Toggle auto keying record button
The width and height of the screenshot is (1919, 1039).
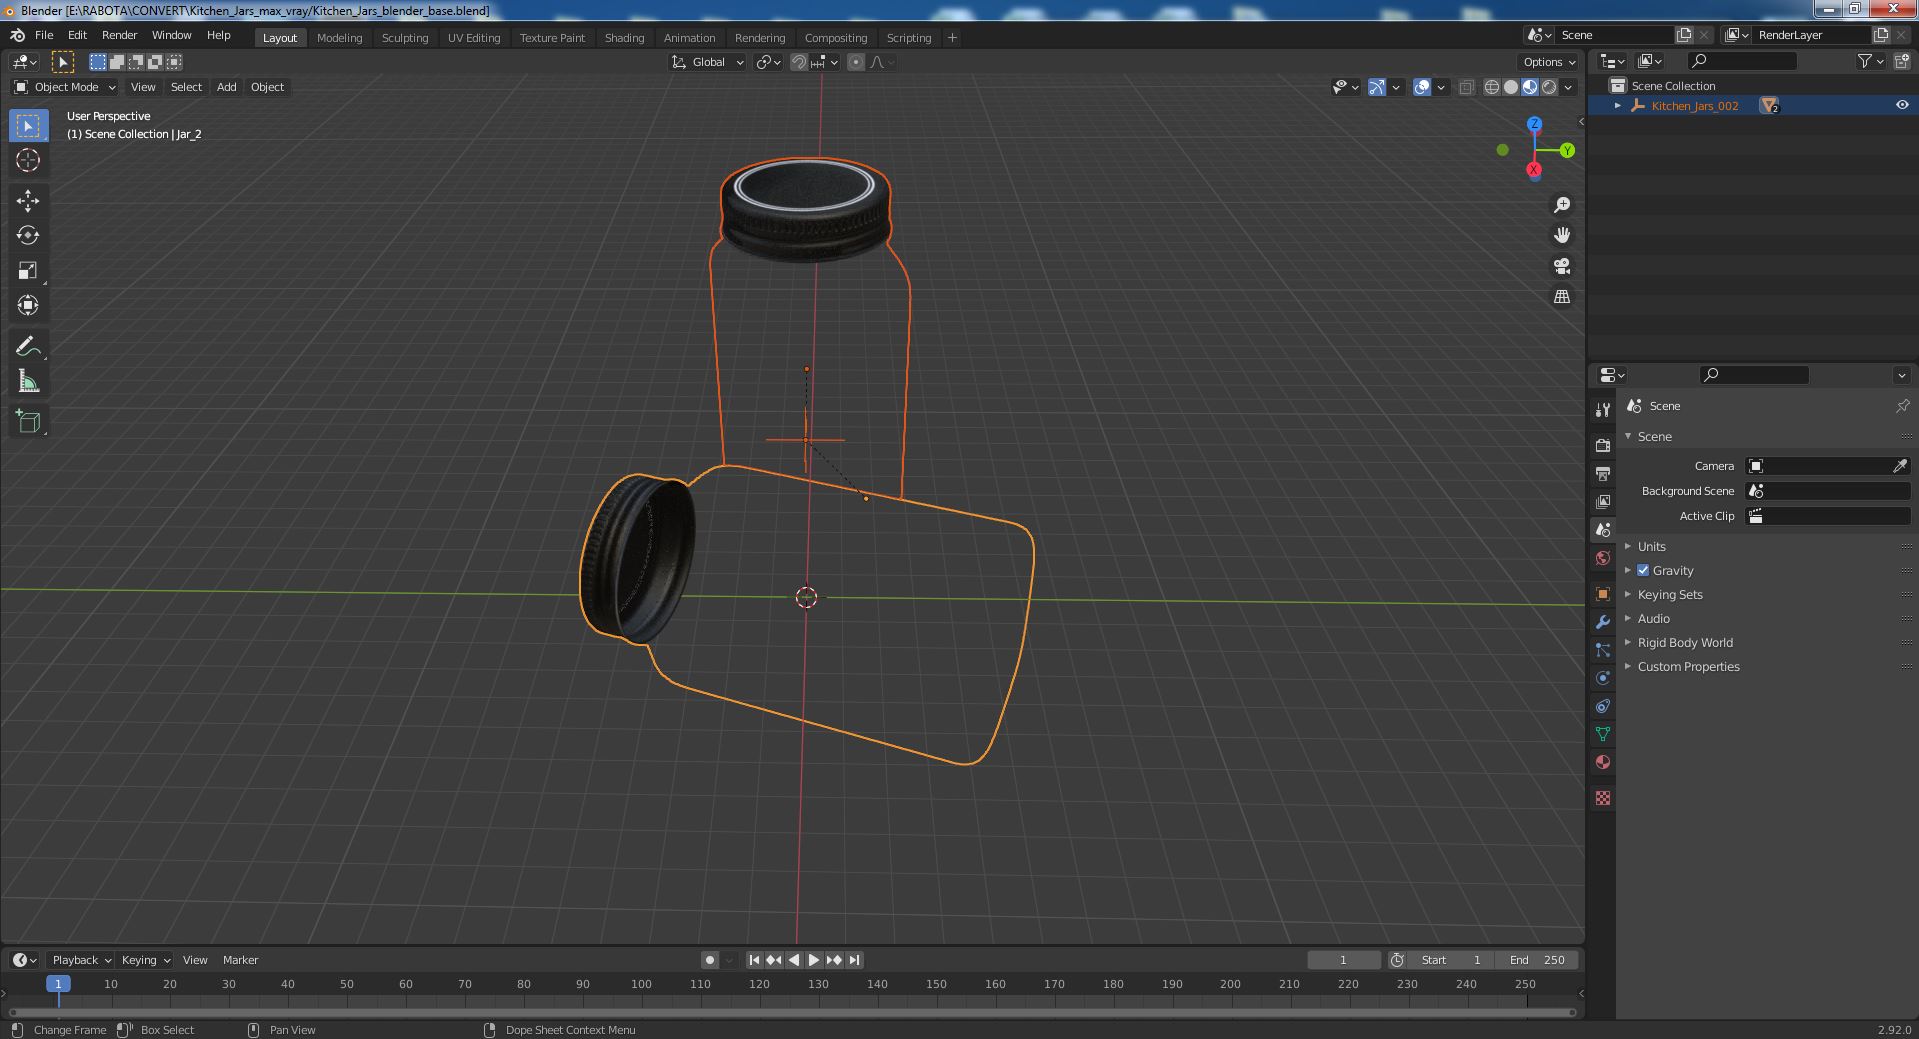(x=709, y=960)
